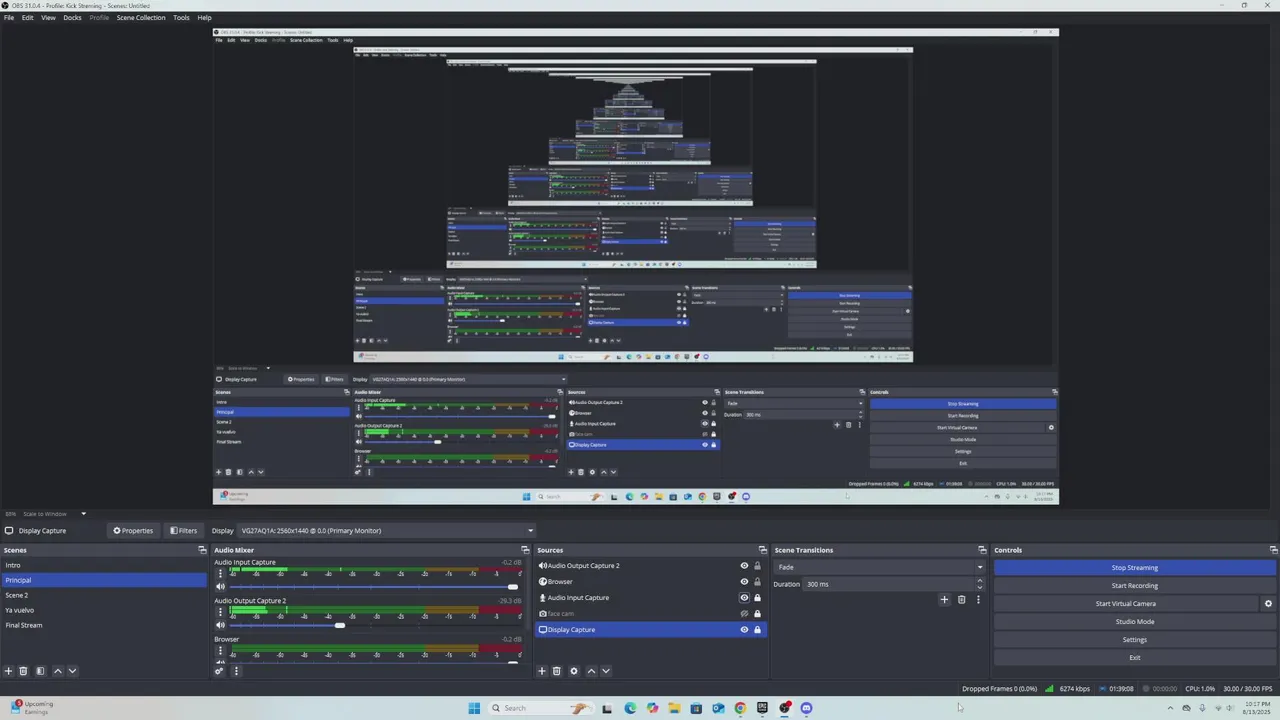Image resolution: width=1280 pixels, height=720 pixels.
Task: Open Settings from Controls panel
Action: [x=1134, y=640]
